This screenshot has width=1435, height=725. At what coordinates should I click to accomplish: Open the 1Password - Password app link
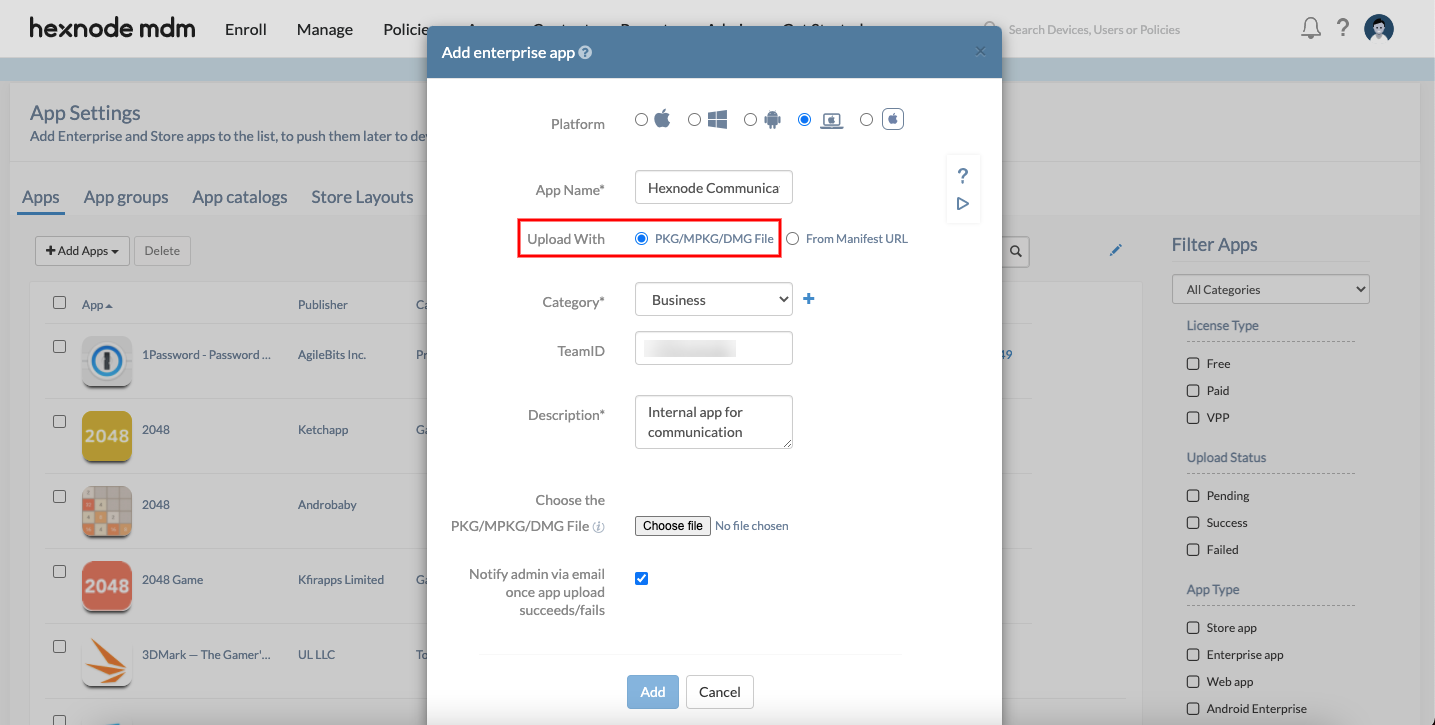(207, 355)
